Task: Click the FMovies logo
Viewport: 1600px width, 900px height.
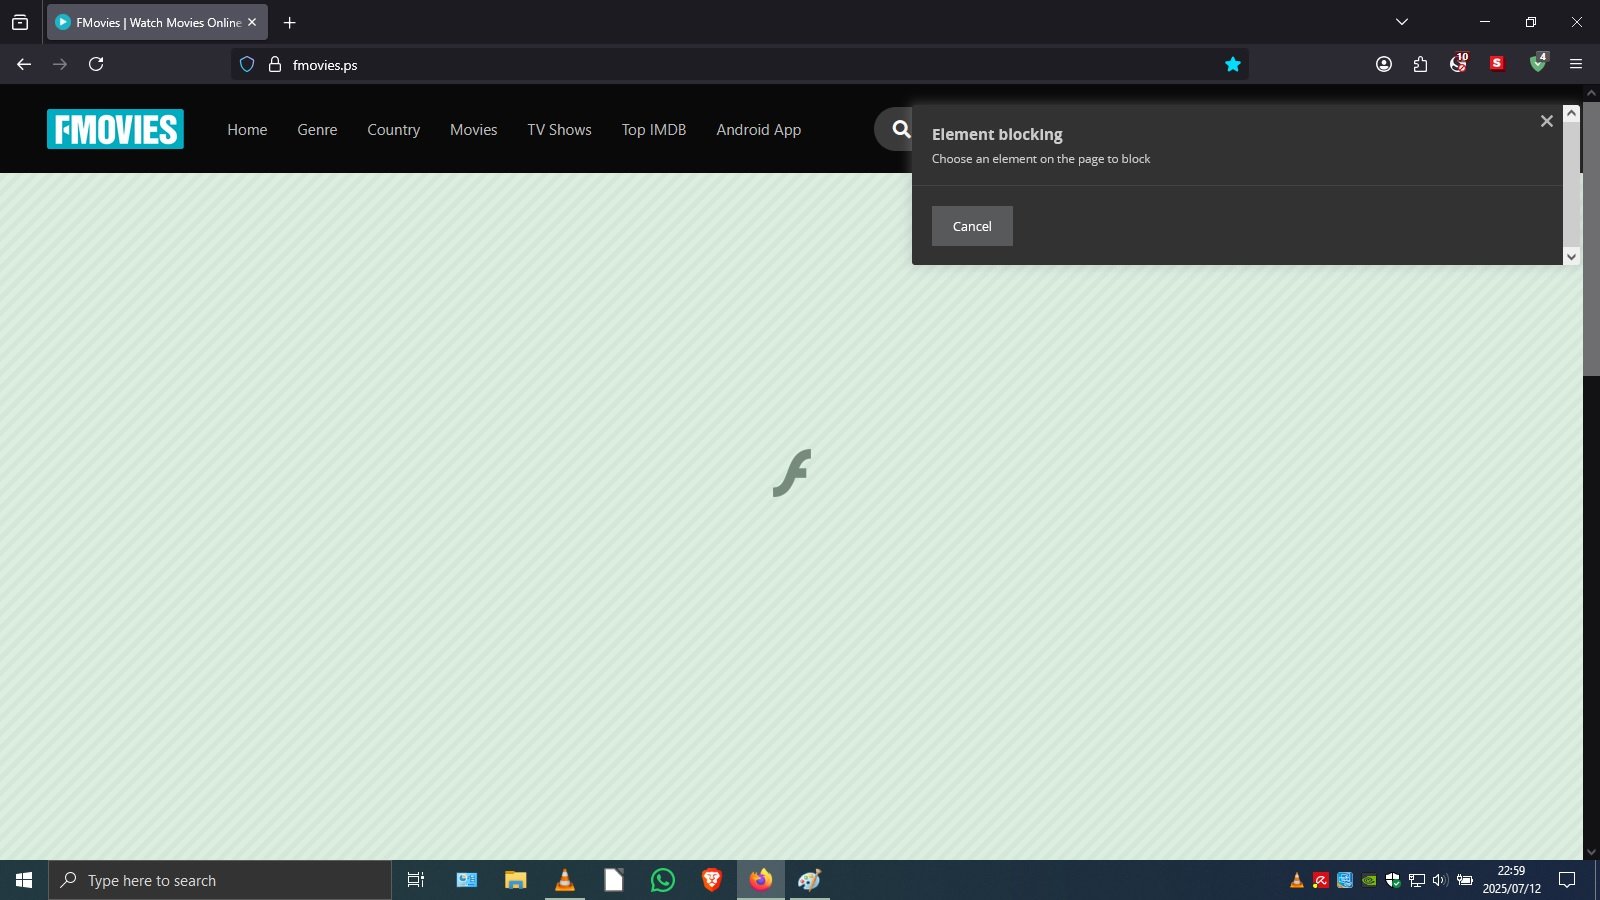Action: click(114, 129)
